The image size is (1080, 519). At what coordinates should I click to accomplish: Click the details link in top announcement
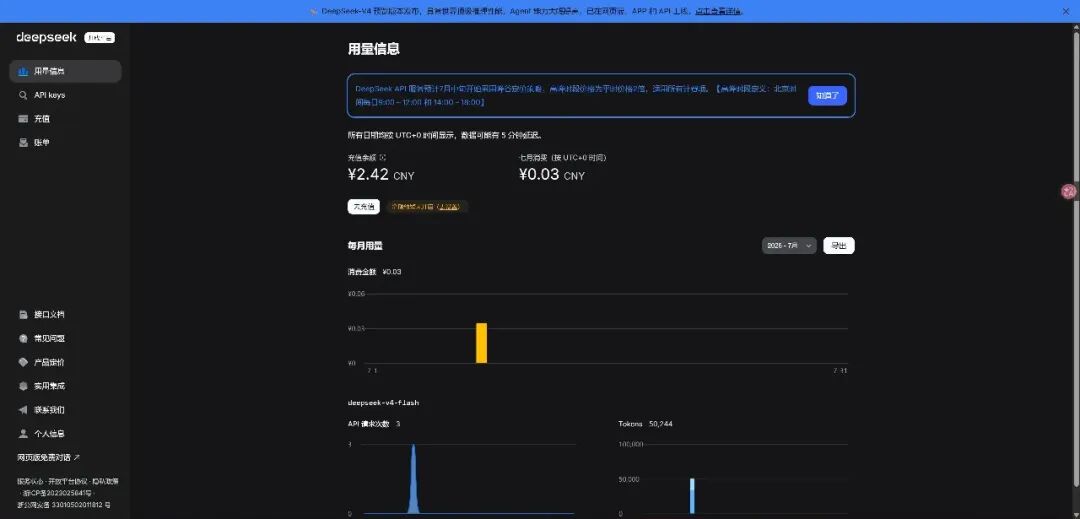click(718, 11)
